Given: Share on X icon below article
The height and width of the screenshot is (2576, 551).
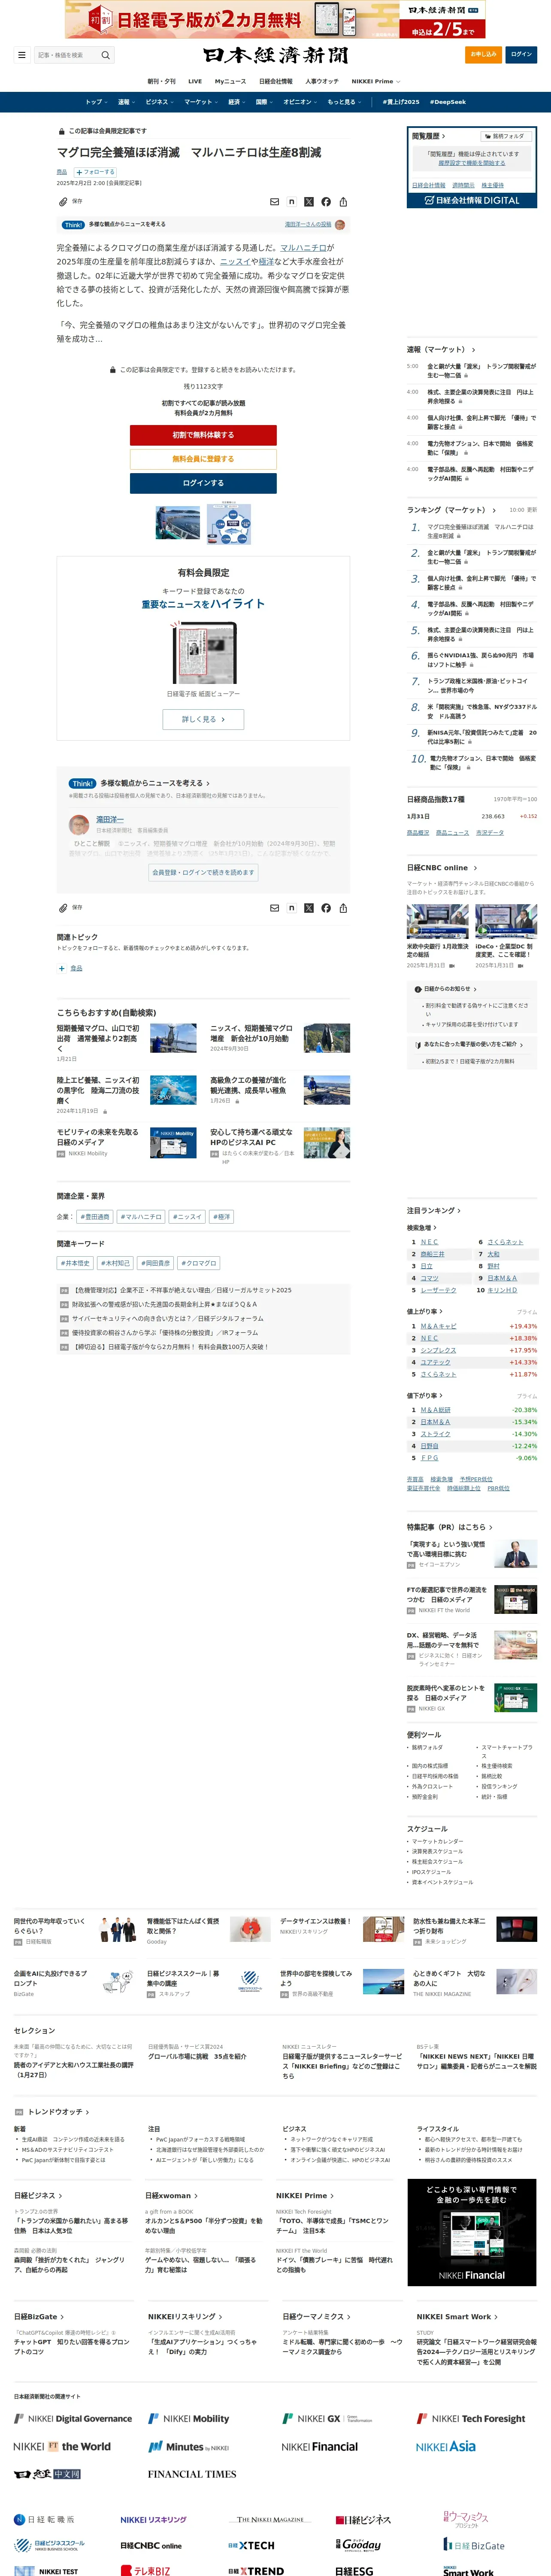Looking at the screenshot, I should point(309,908).
